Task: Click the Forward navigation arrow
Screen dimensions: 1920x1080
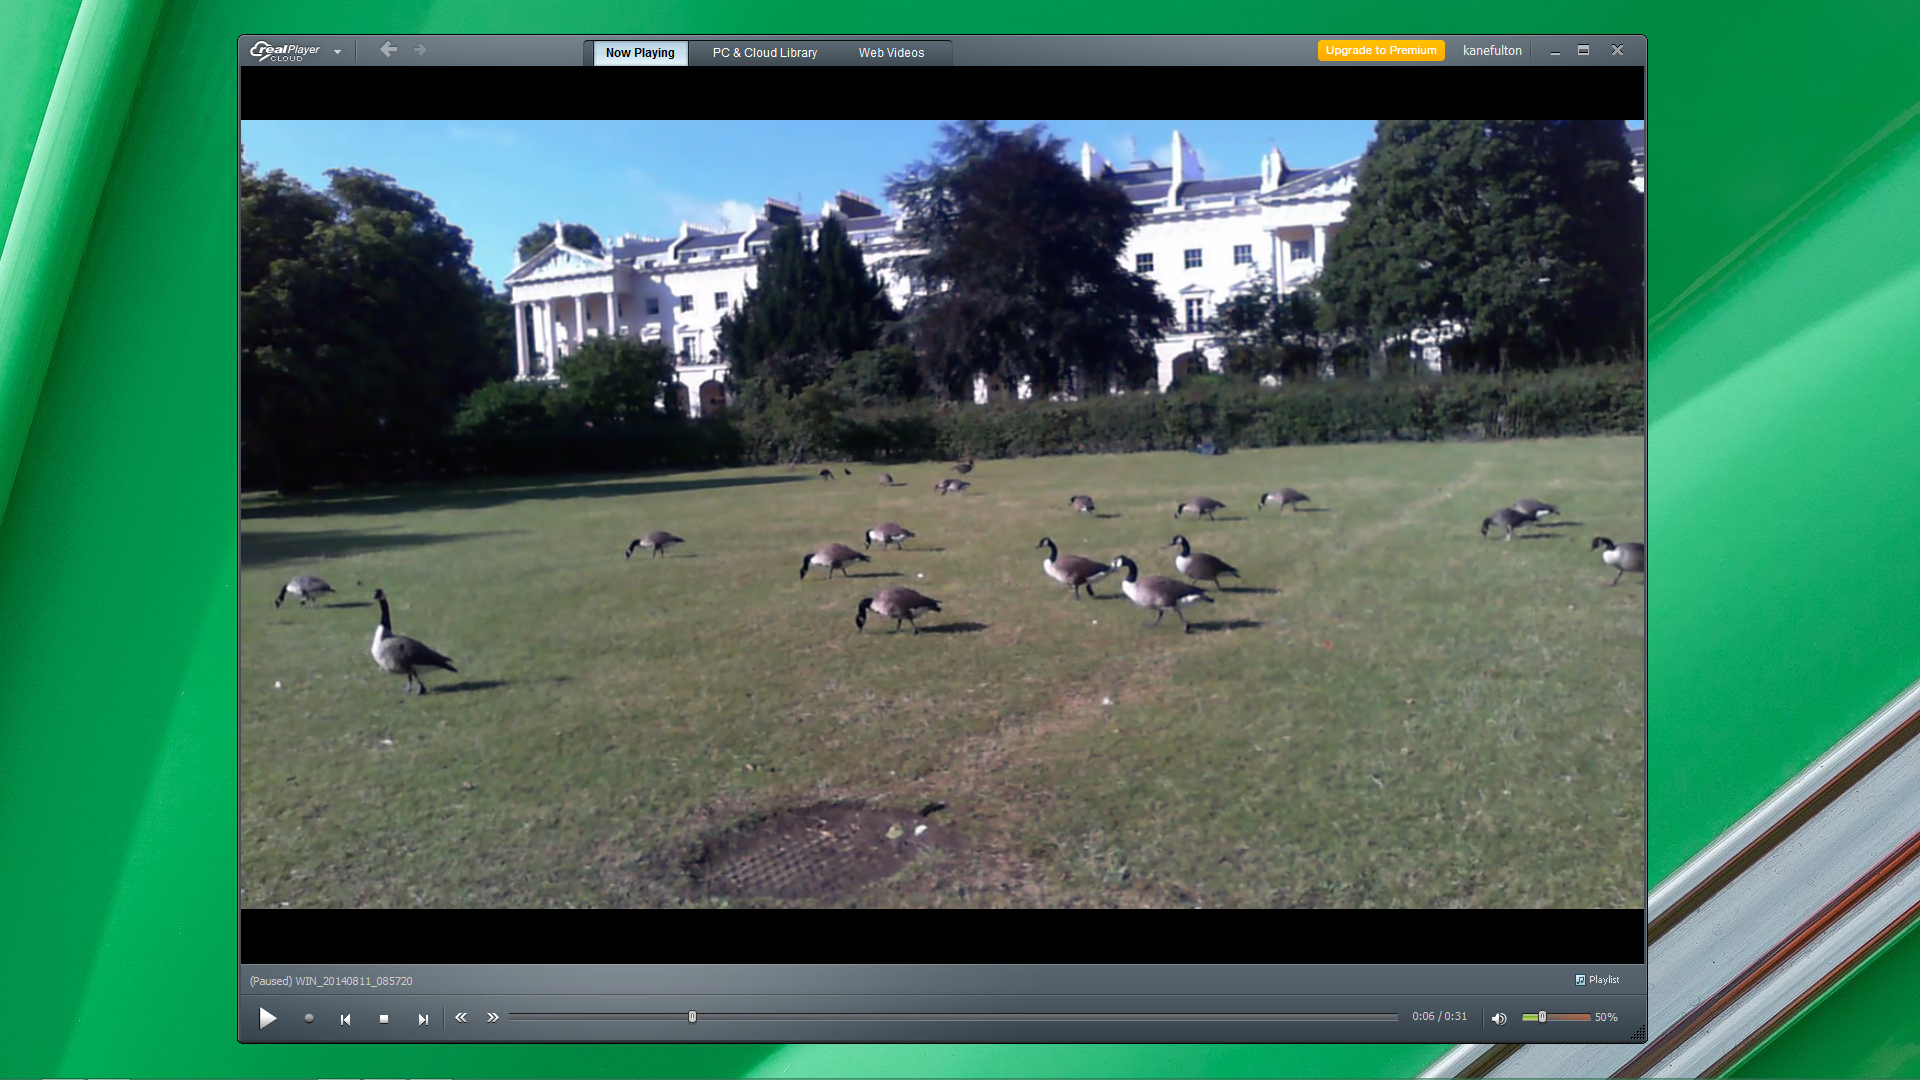Action: pyautogui.click(x=419, y=50)
